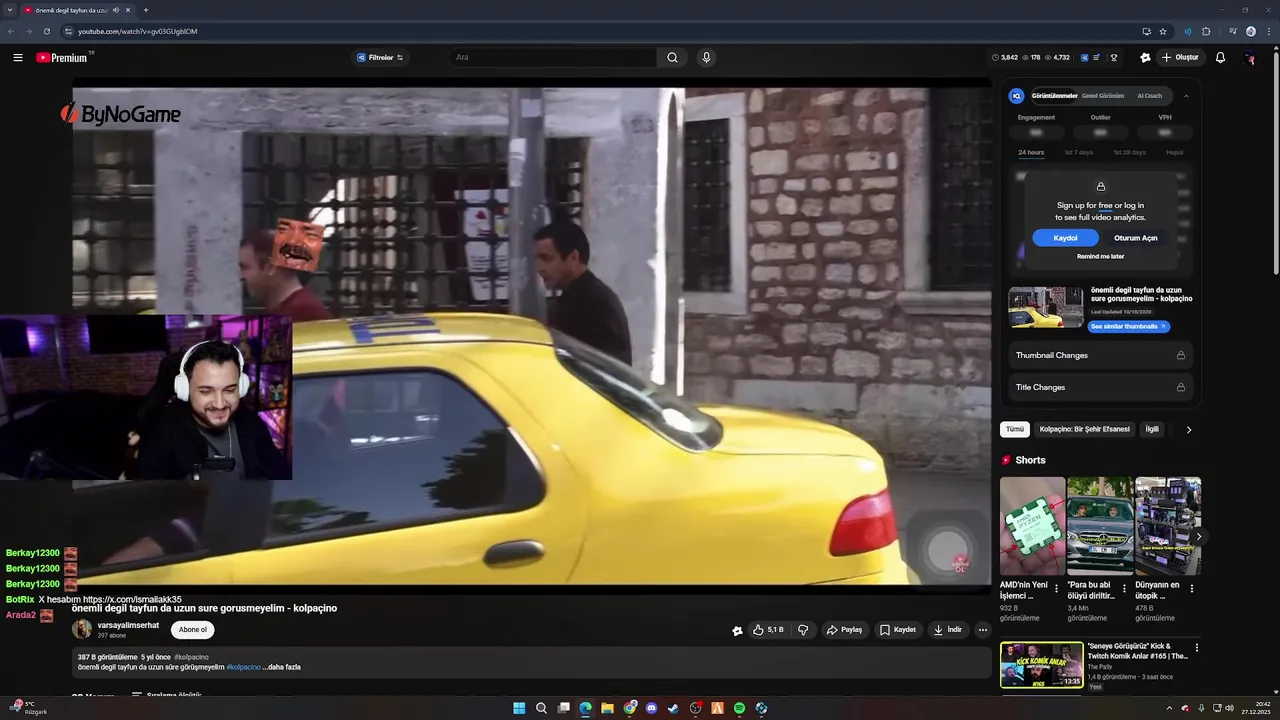Open browser extensions puzzle icon
The height and width of the screenshot is (720, 1280).
pyautogui.click(x=1206, y=31)
